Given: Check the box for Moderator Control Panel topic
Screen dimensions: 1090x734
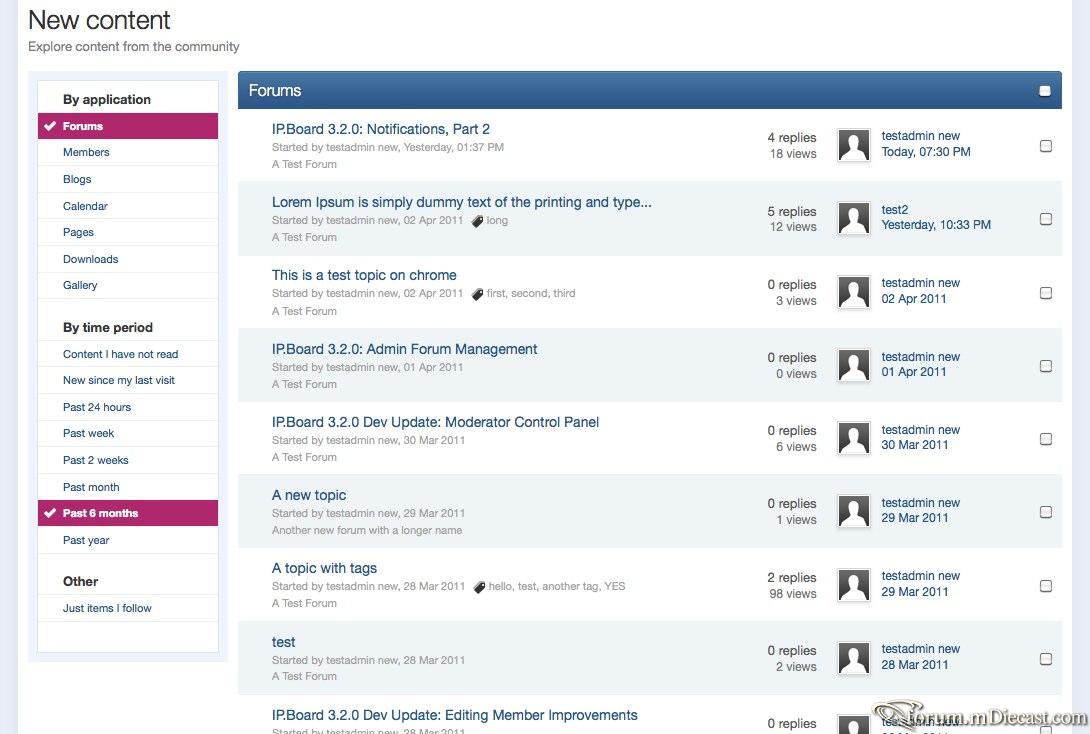Looking at the screenshot, I should tap(1046, 439).
